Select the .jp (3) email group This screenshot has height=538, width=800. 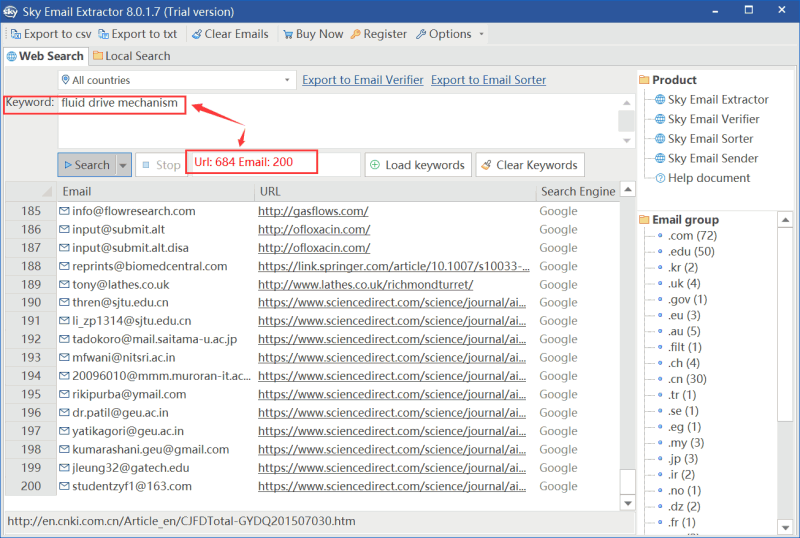pyautogui.click(x=683, y=458)
